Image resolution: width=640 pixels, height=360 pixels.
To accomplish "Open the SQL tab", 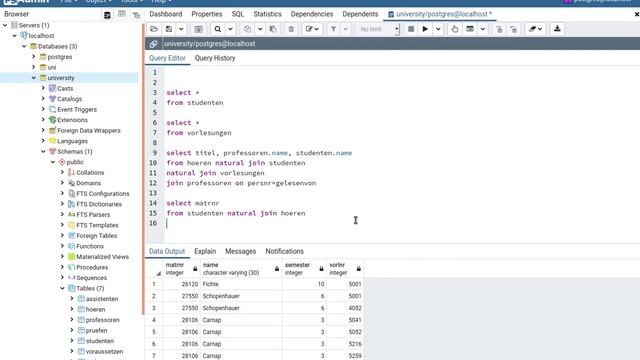I will pos(238,14).
